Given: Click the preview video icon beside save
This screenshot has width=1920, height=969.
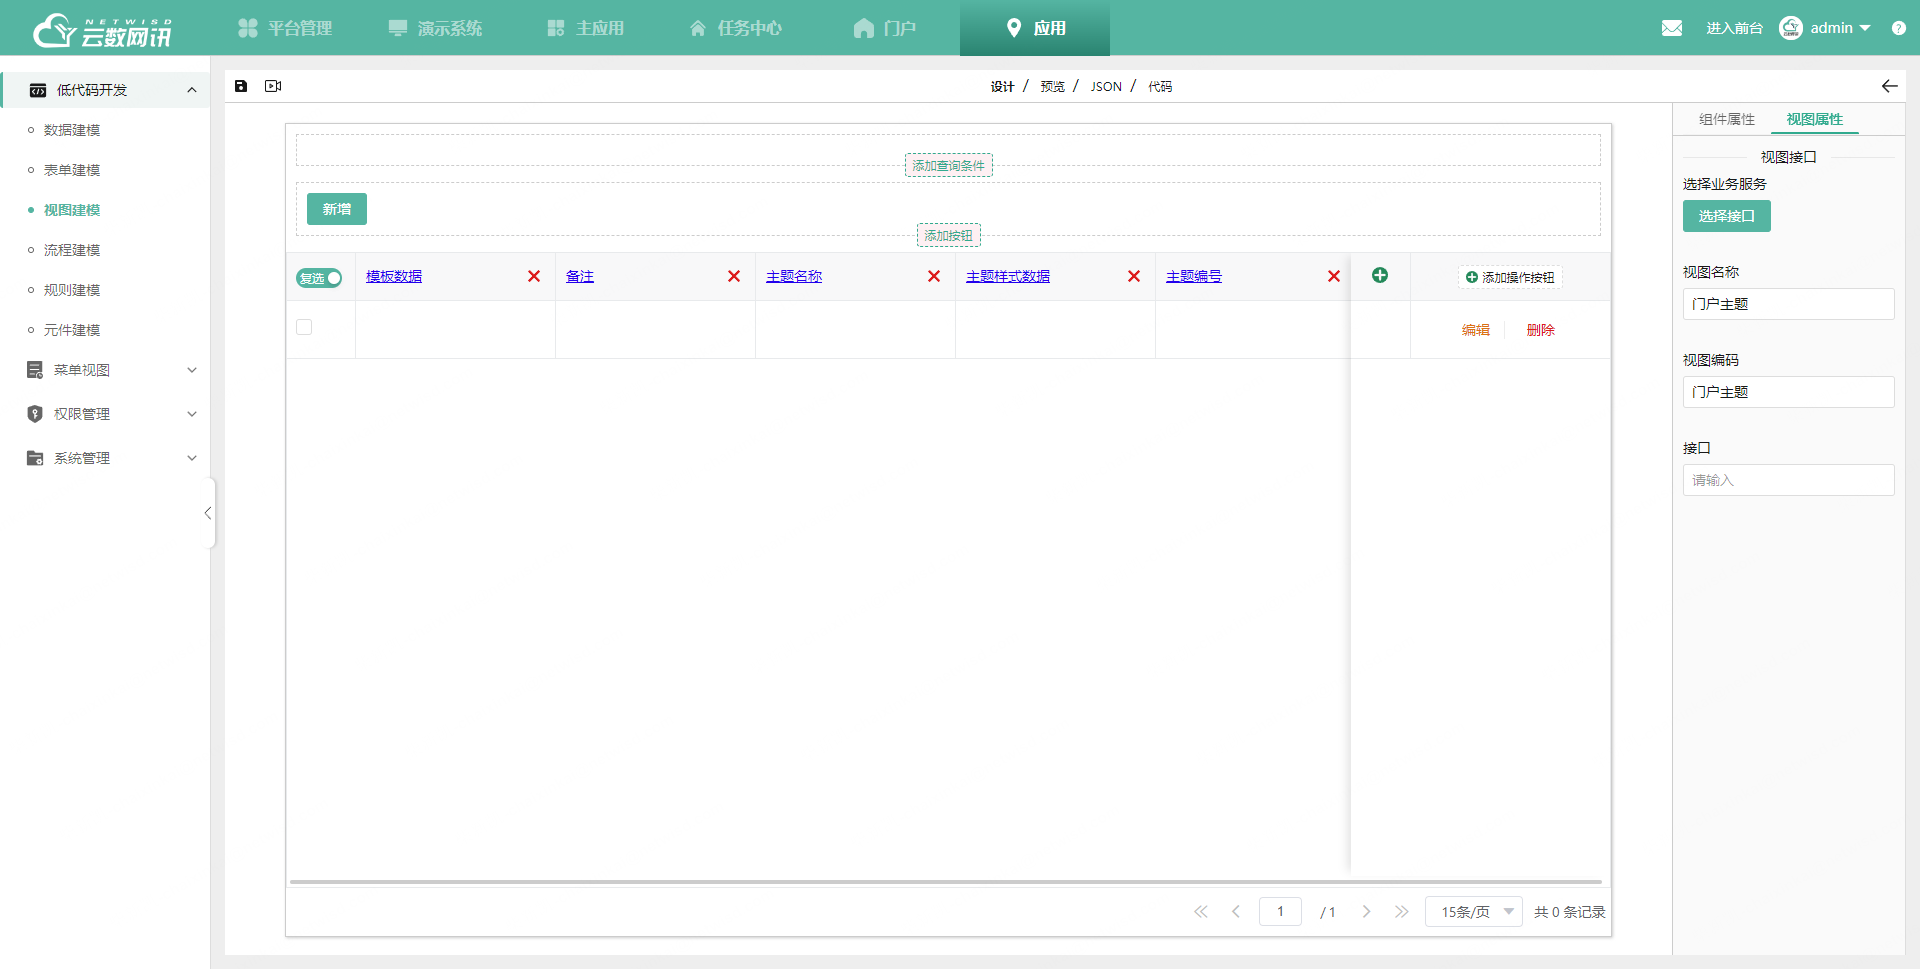Looking at the screenshot, I should 273,86.
